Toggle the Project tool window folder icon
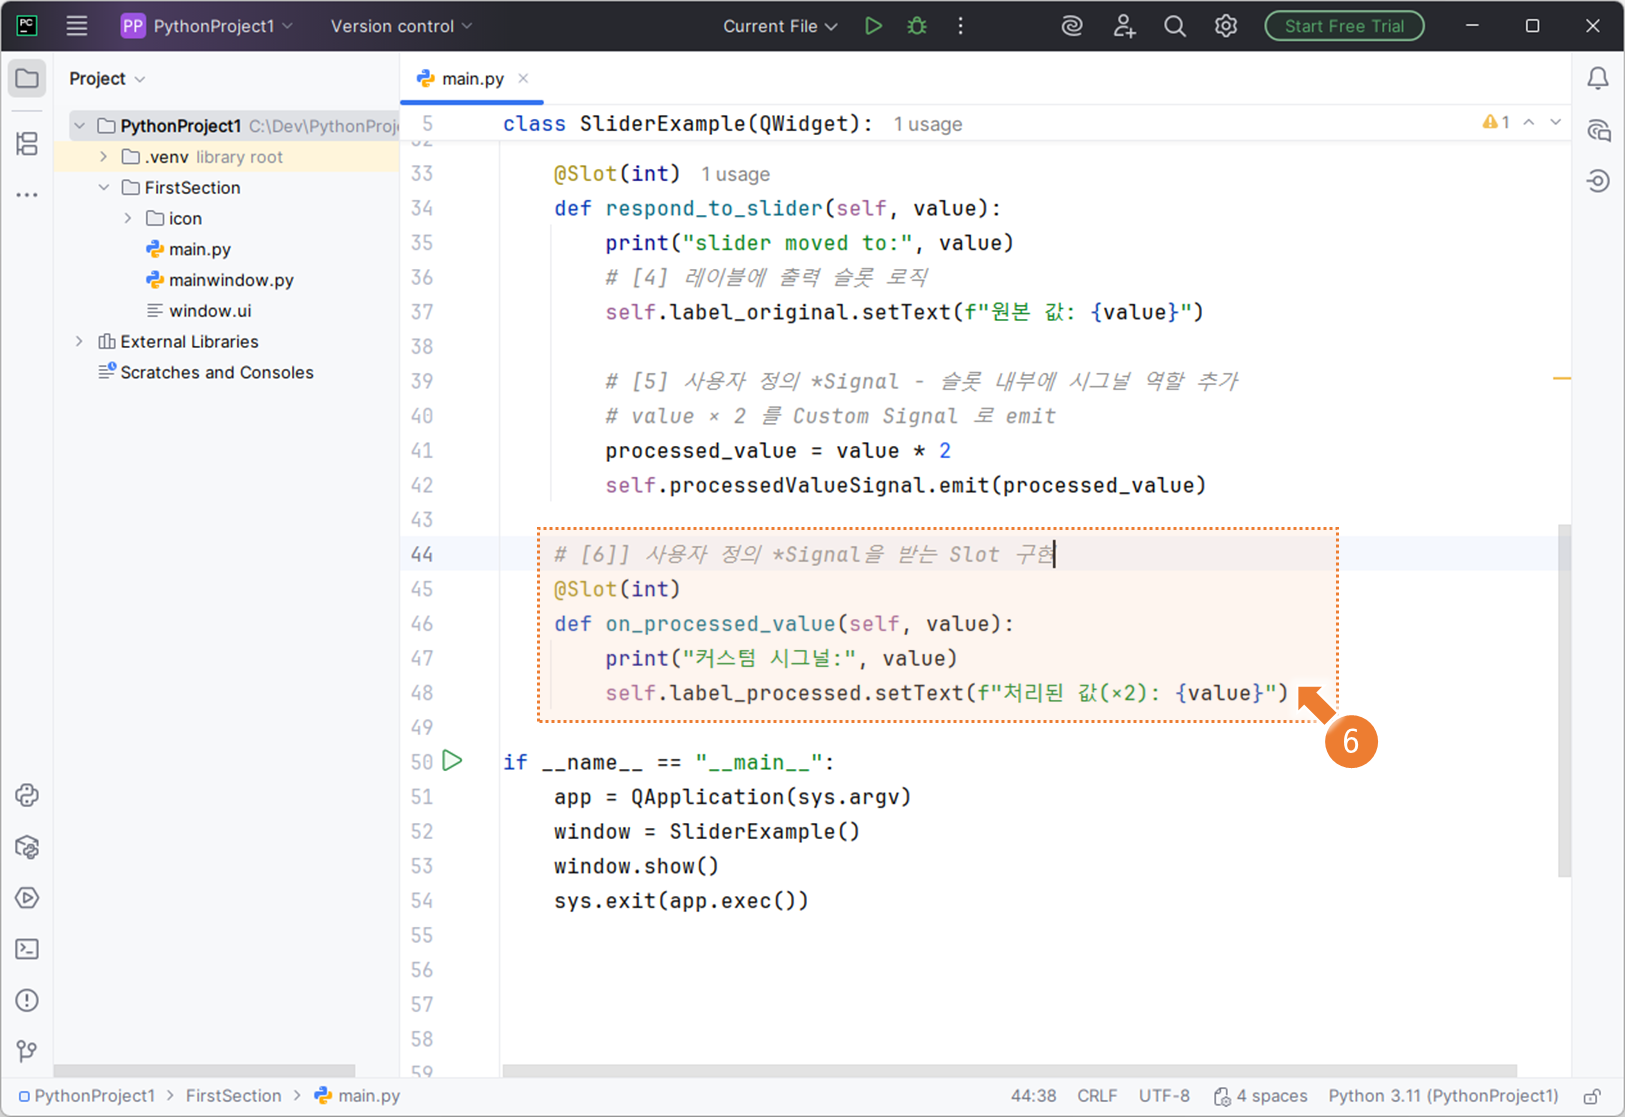The width and height of the screenshot is (1625, 1117). [27, 78]
